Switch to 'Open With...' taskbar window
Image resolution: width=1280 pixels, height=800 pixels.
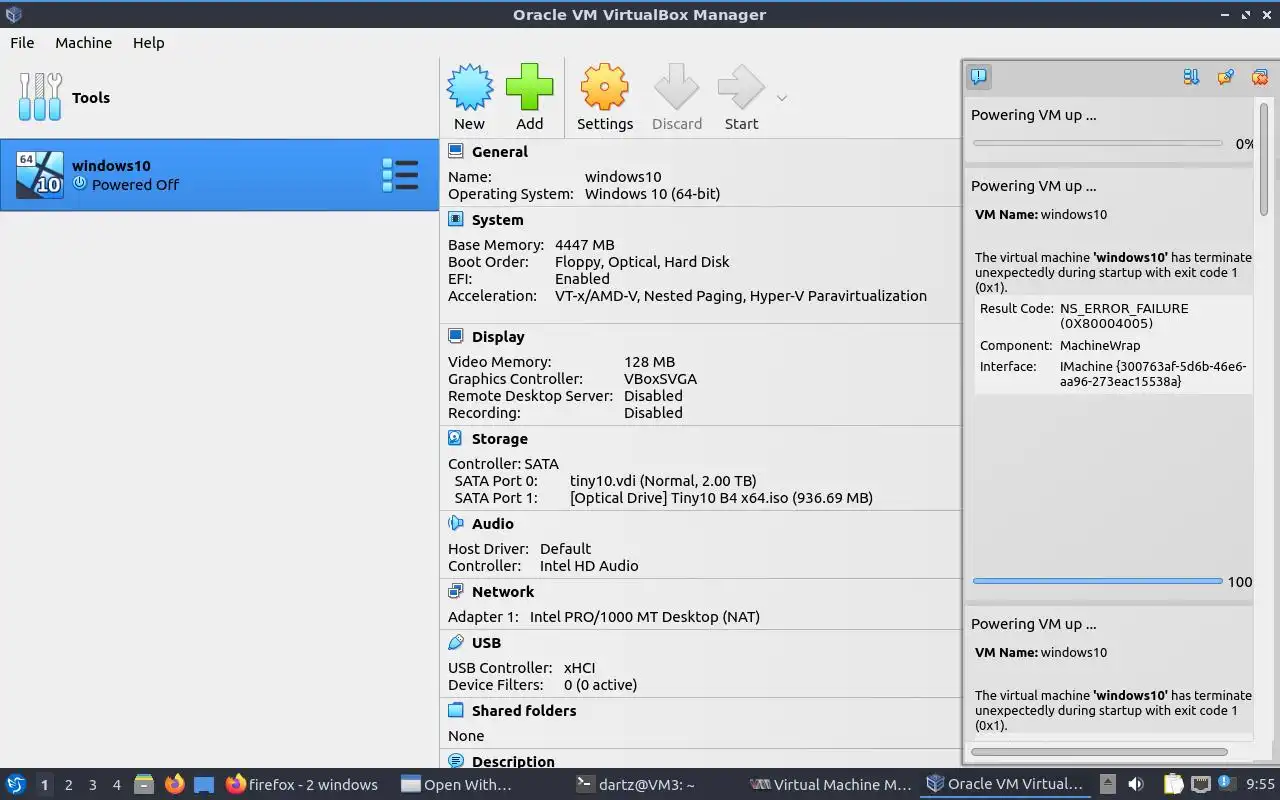click(x=456, y=784)
